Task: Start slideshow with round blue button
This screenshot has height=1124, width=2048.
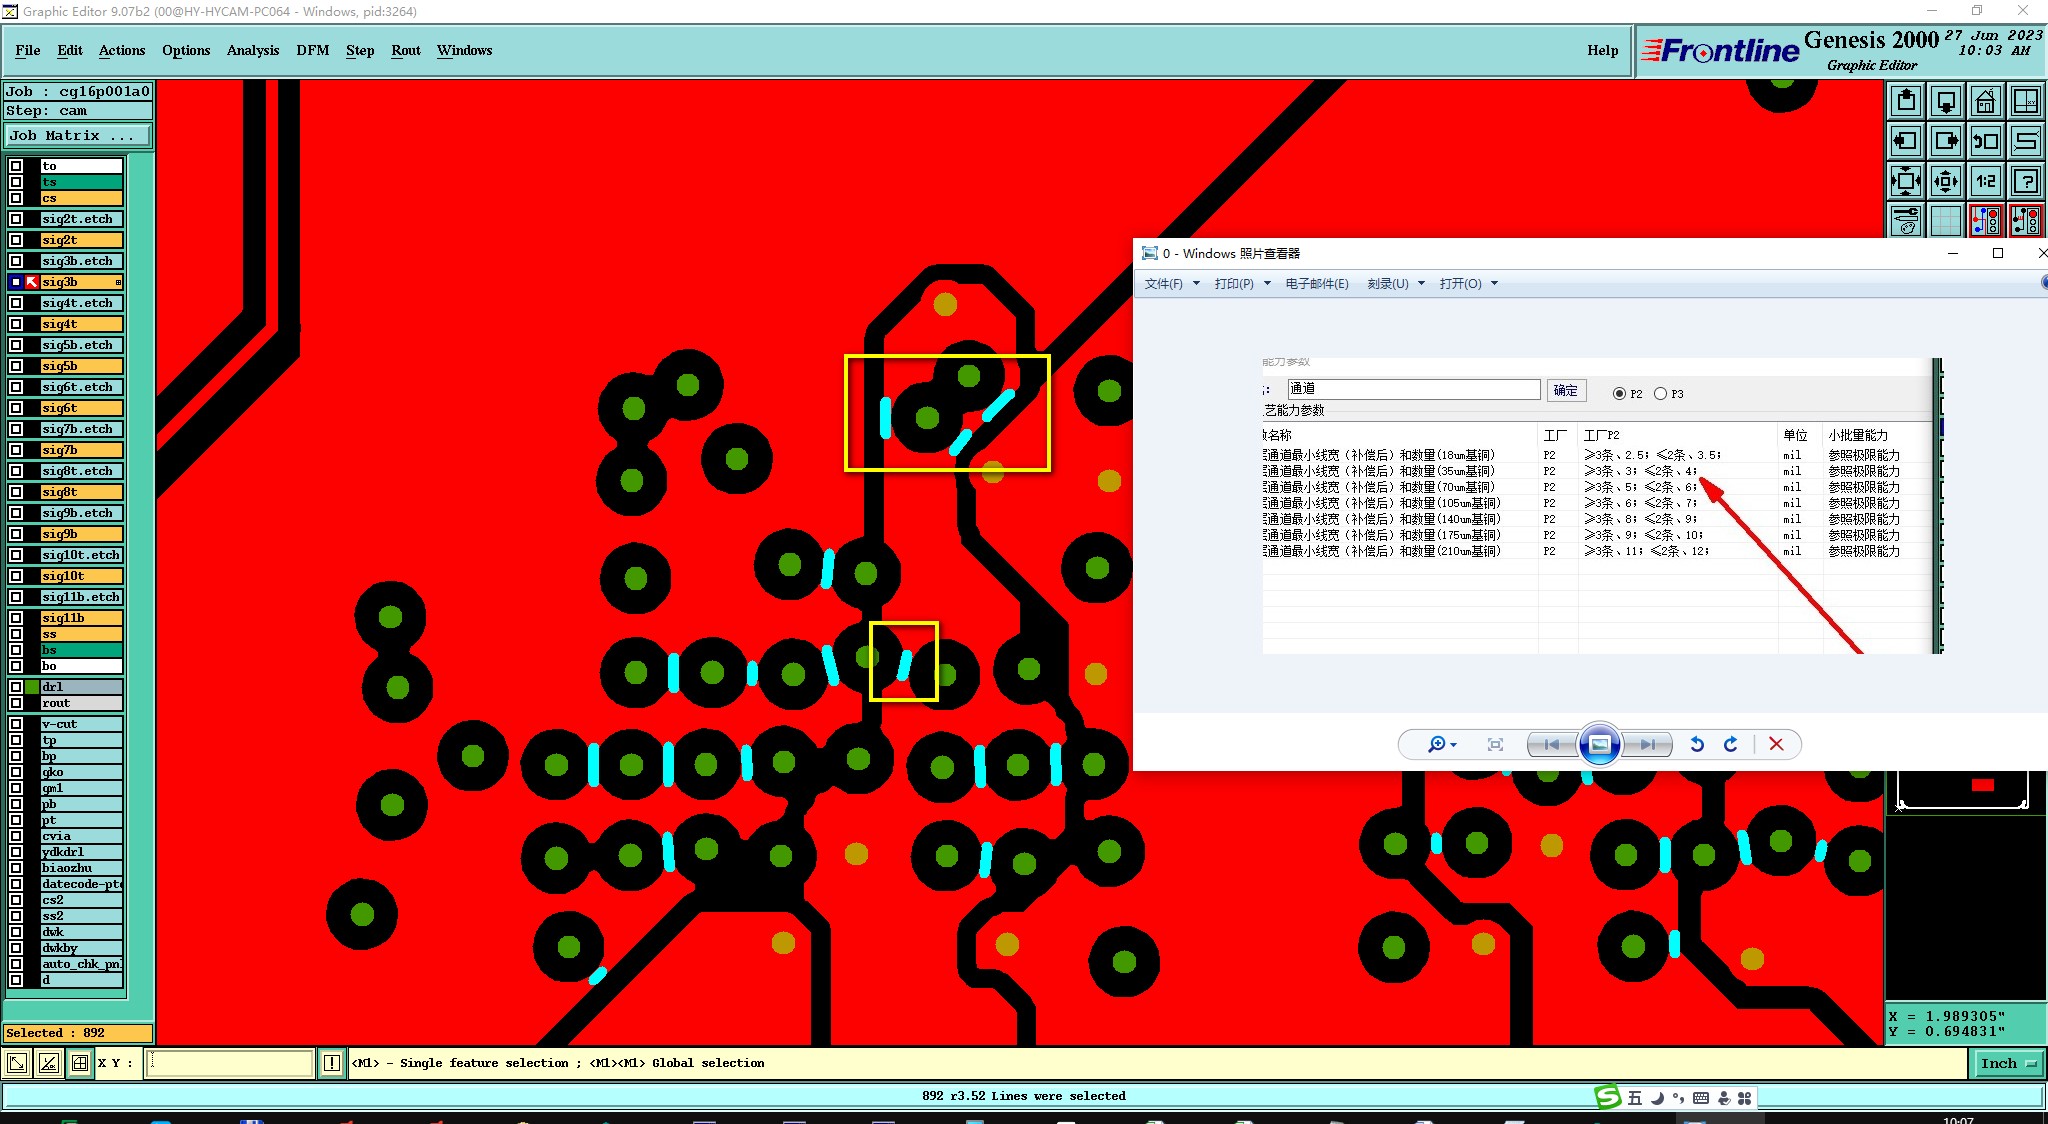Action: click(x=1599, y=744)
